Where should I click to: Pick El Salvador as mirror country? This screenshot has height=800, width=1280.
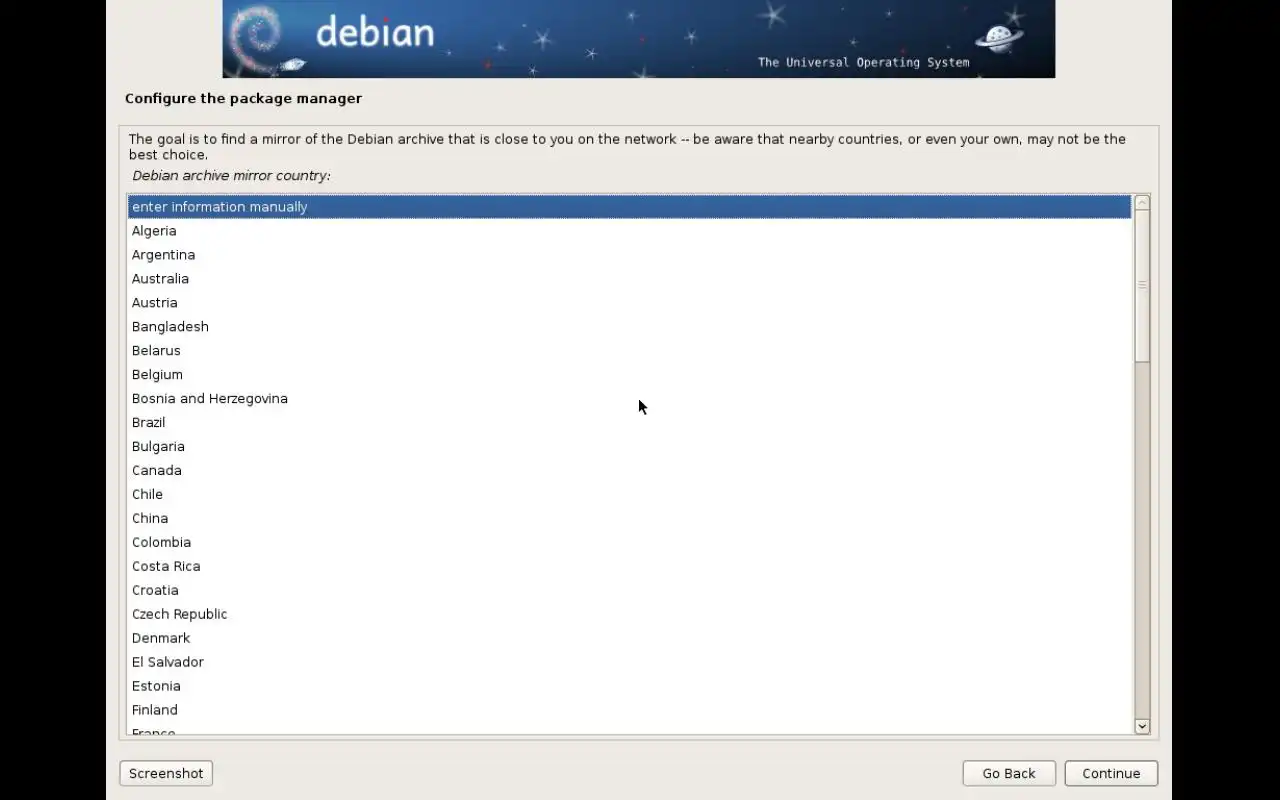[629, 663]
